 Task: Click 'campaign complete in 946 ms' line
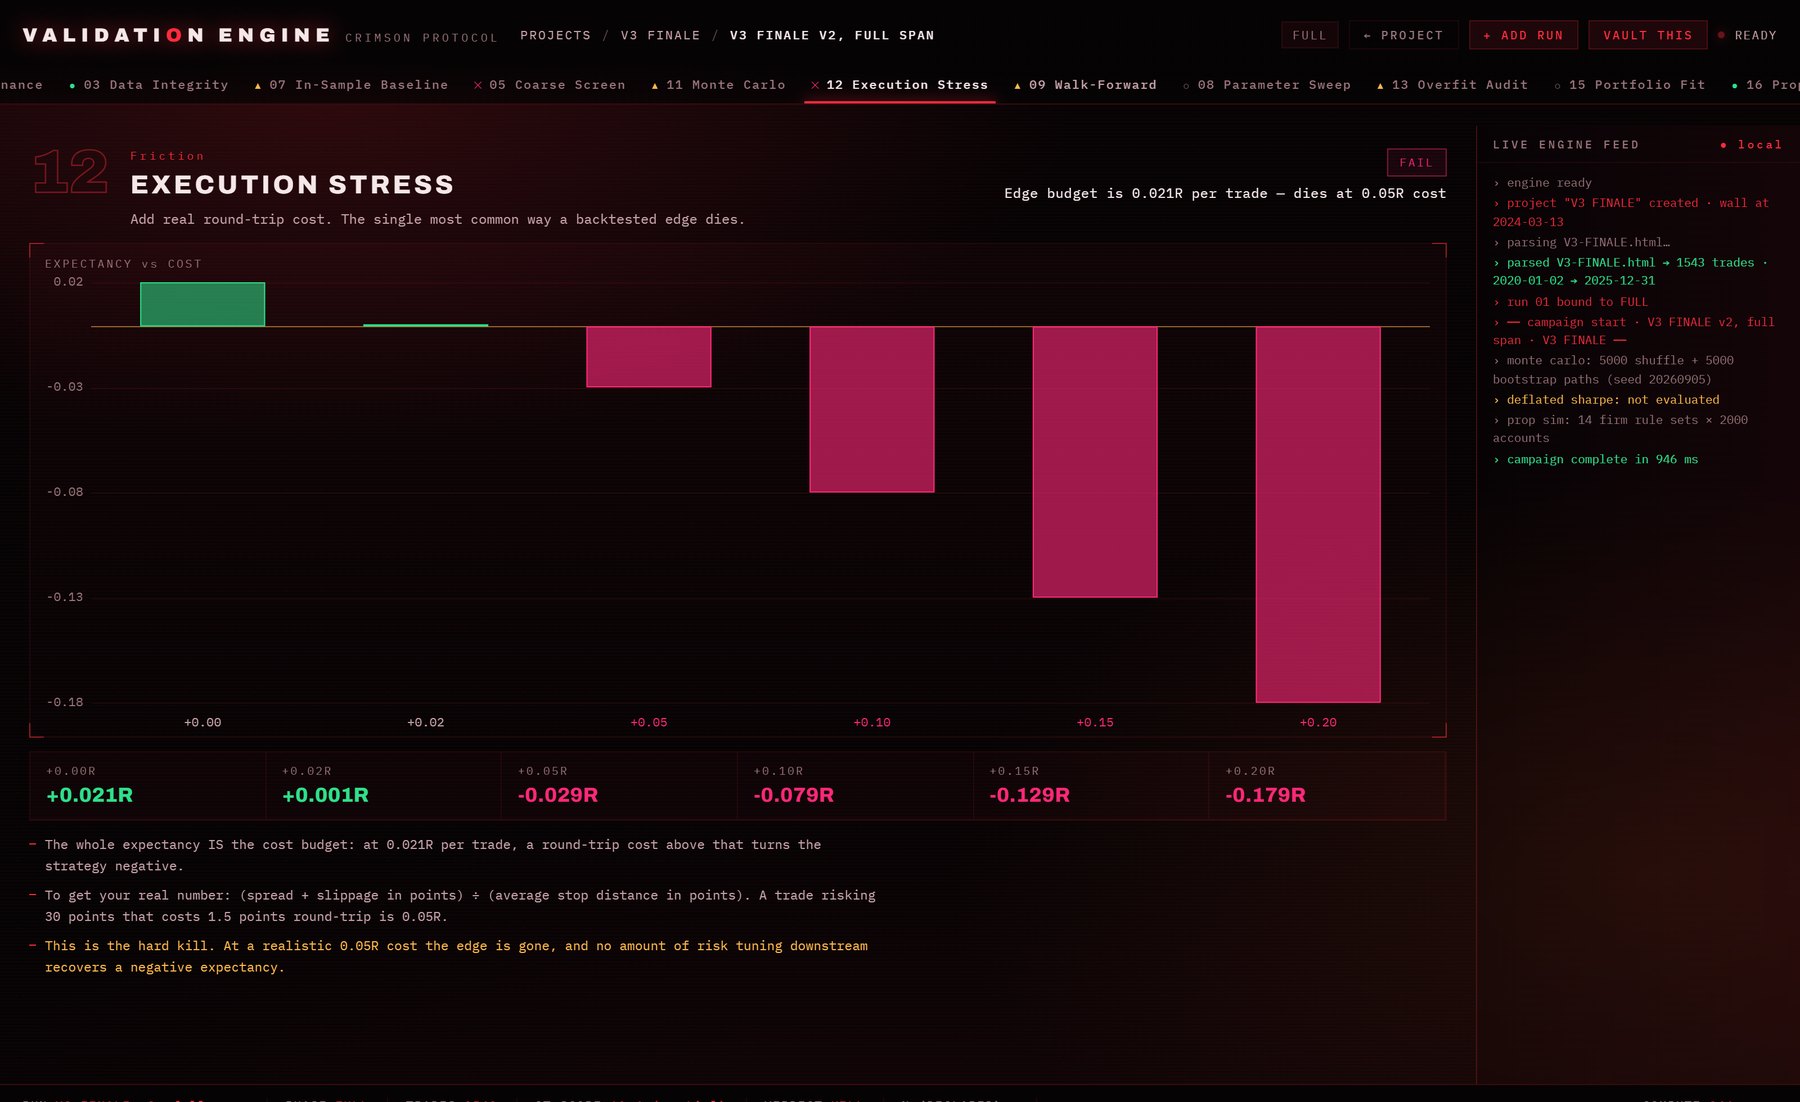point(1595,459)
